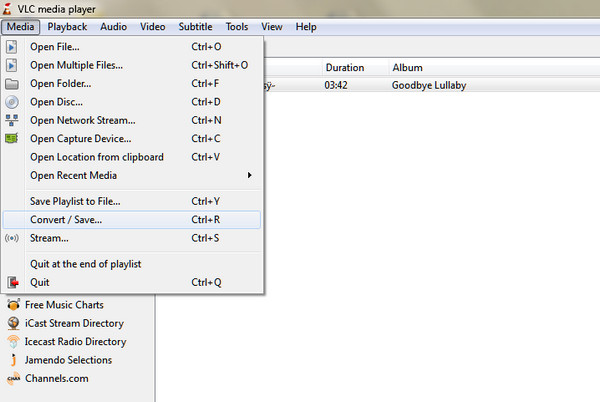Screen dimensions: 600x402
Task: Choose Open Capture Device... entry
Action: click(132, 139)
